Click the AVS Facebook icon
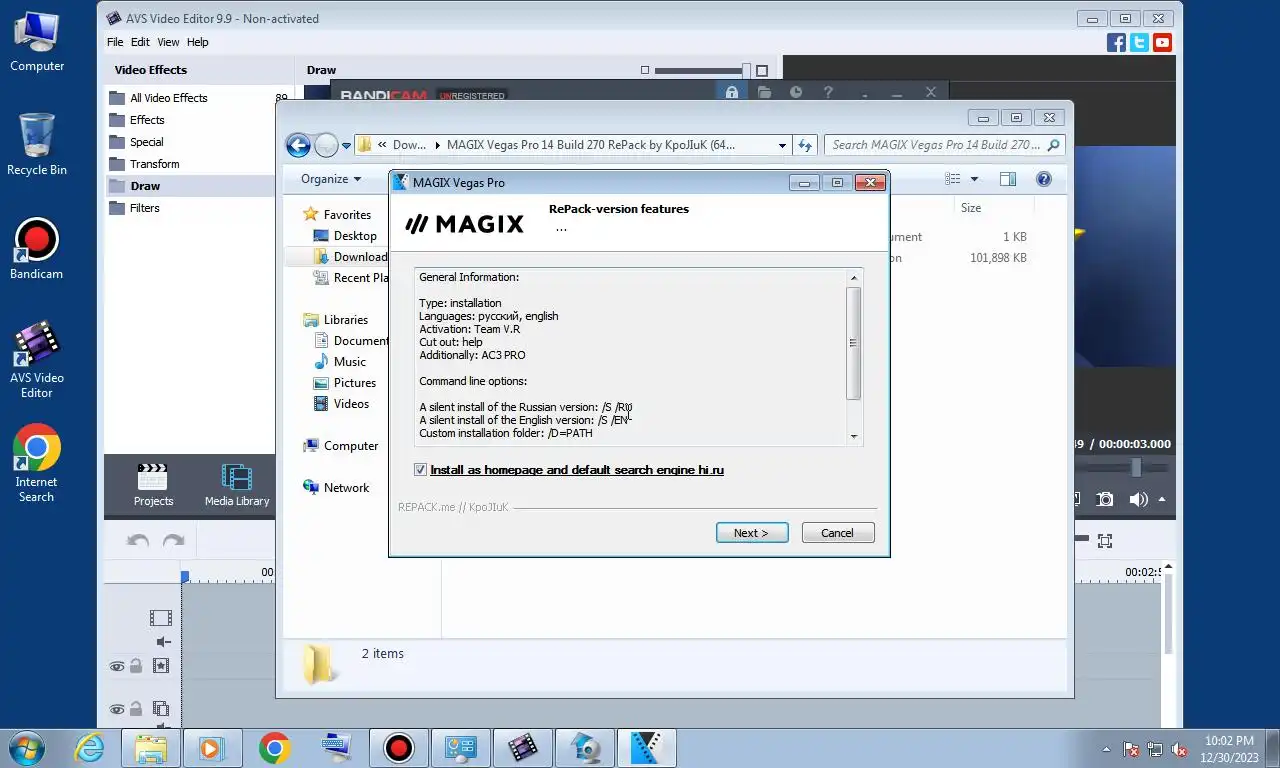The height and width of the screenshot is (768, 1280). [1117, 42]
